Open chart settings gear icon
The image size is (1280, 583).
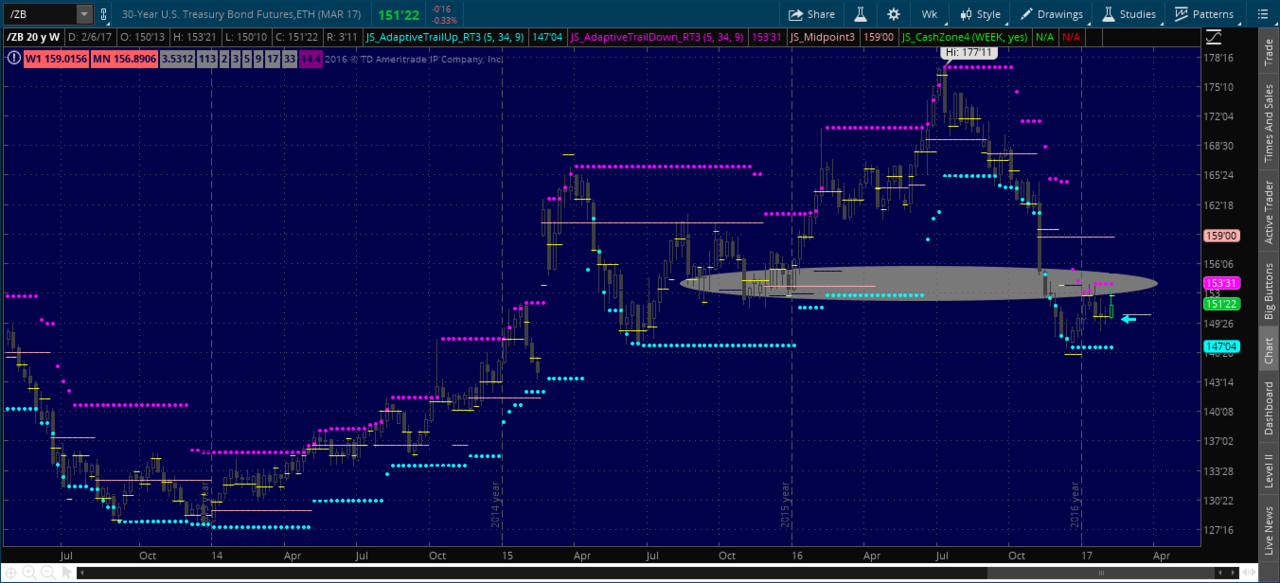(x=894, y=14)
